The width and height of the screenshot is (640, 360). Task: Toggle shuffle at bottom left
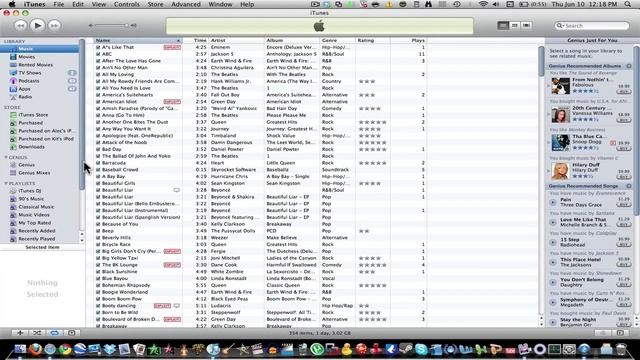coord(37,333)
